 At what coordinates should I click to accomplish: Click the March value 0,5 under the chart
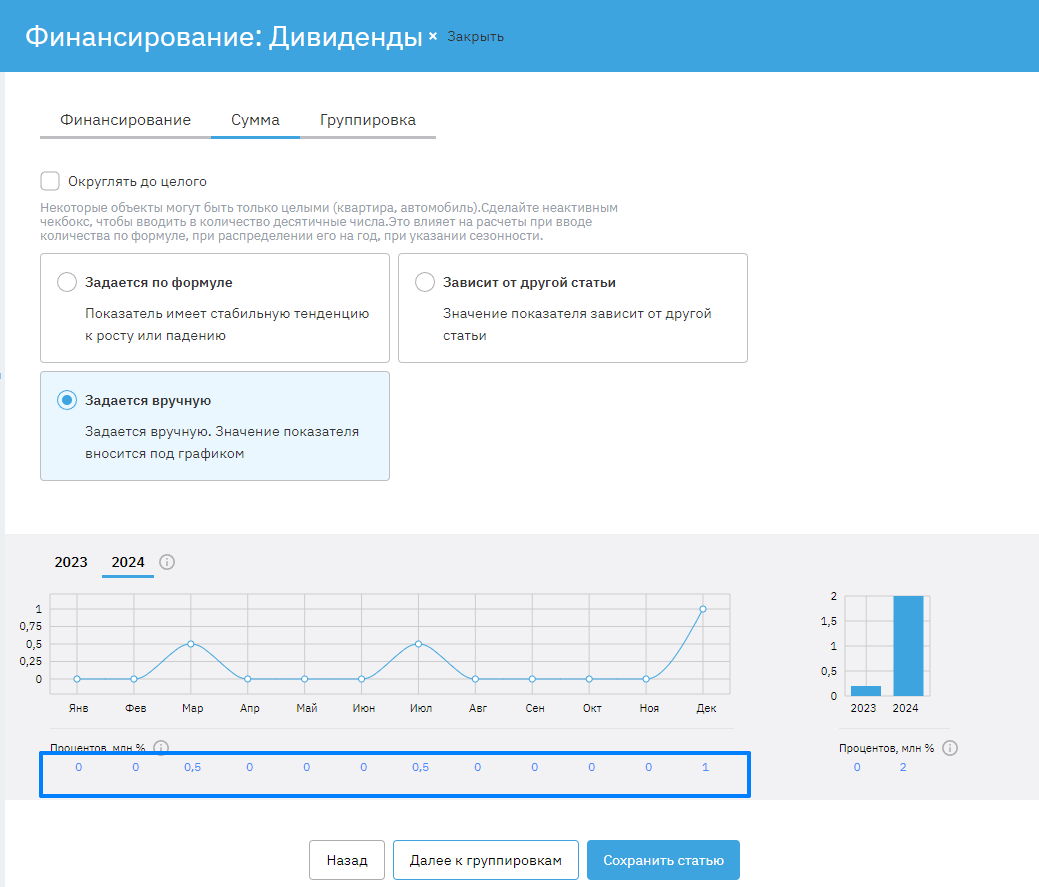192,767
